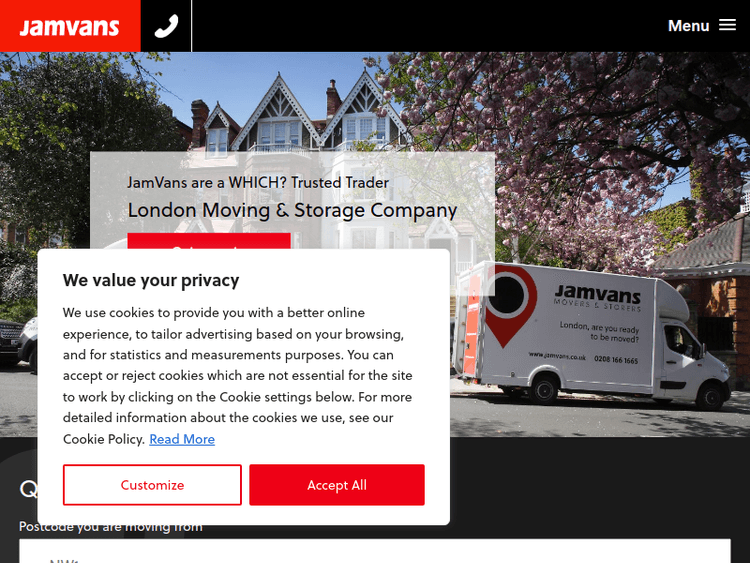This screenshot has height=563, width=750.
Task: Open the Read More cookie policy link
Action: coord(182,439)
